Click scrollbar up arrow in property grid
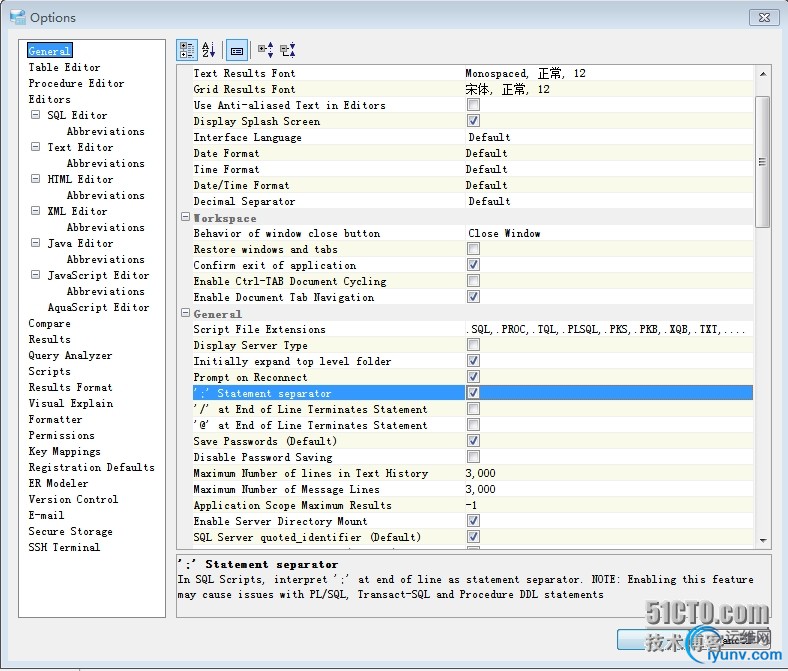 tap(763, 74)
